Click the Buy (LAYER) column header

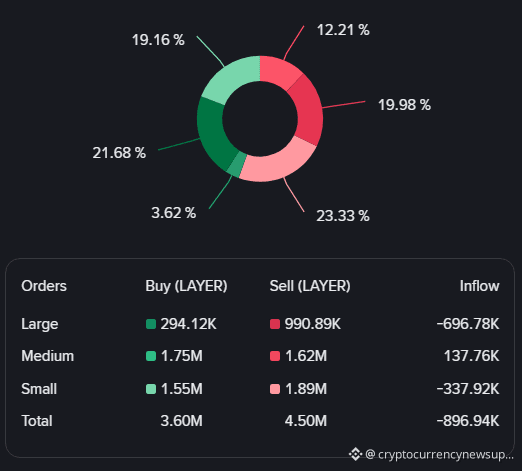click(186, 286)
